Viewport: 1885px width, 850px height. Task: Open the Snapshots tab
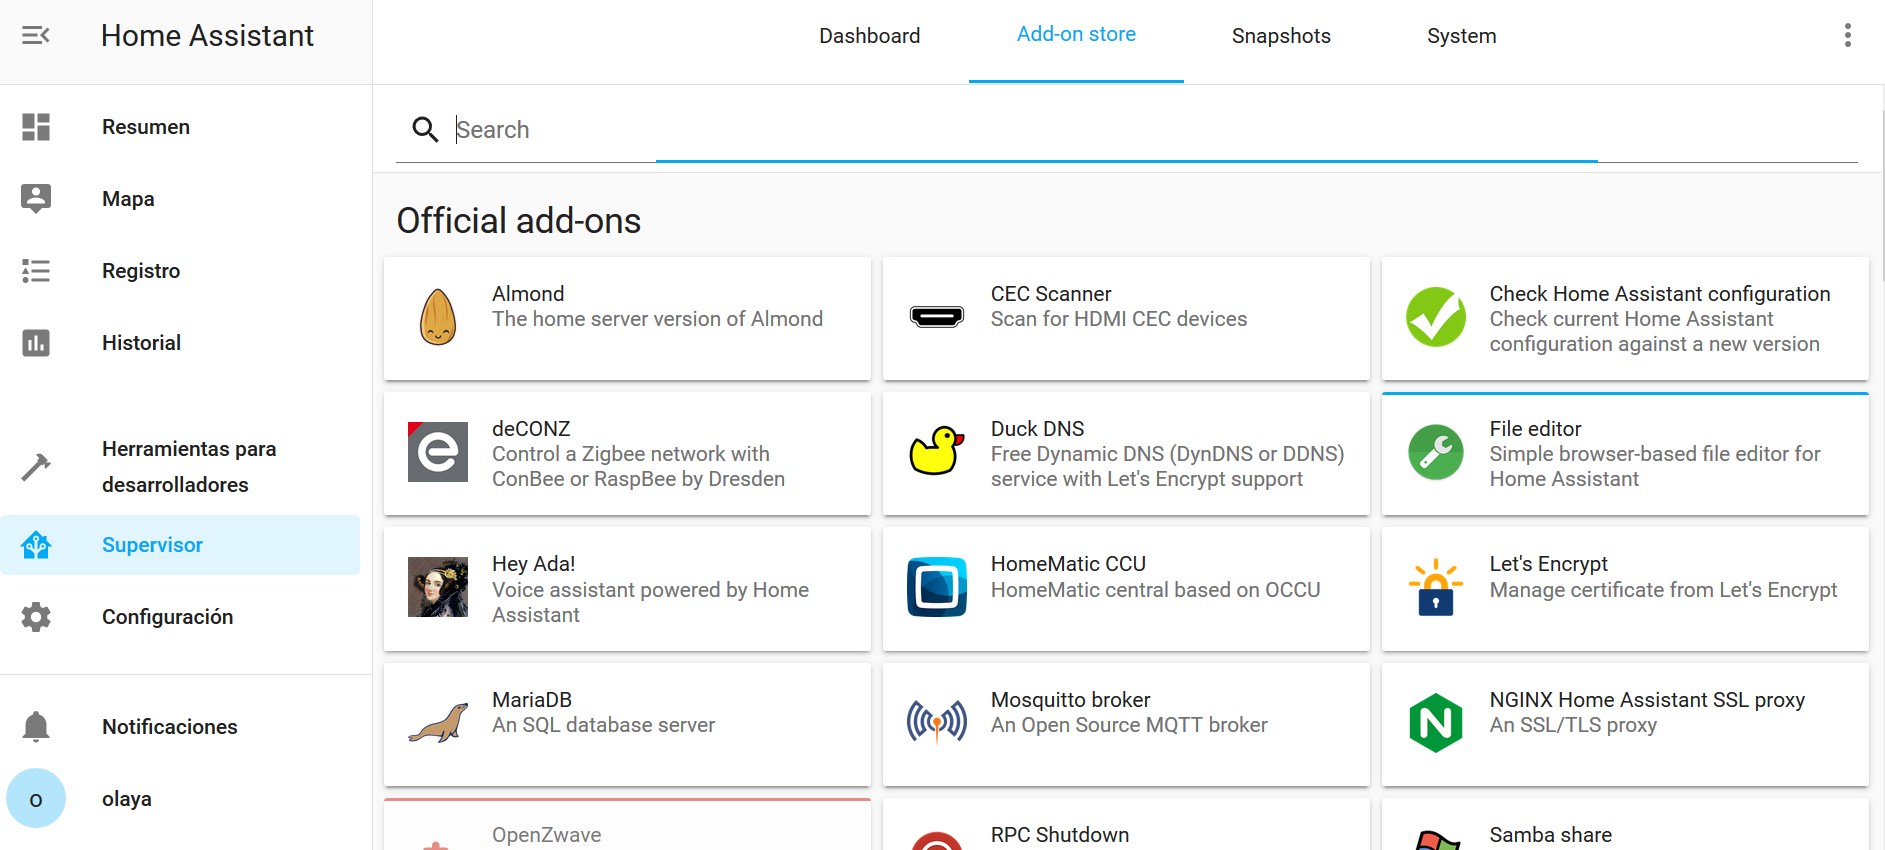(x=1281, y=36)
